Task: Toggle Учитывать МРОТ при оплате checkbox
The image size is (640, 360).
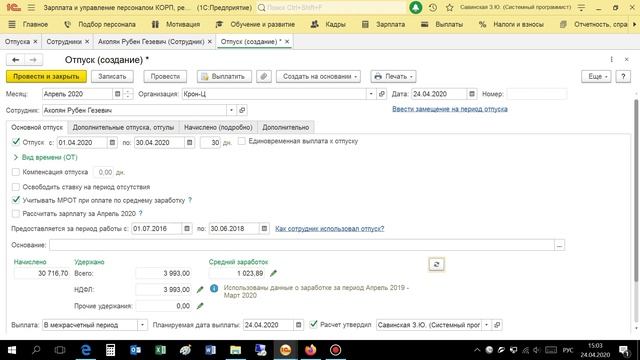Action: [16, 200]
